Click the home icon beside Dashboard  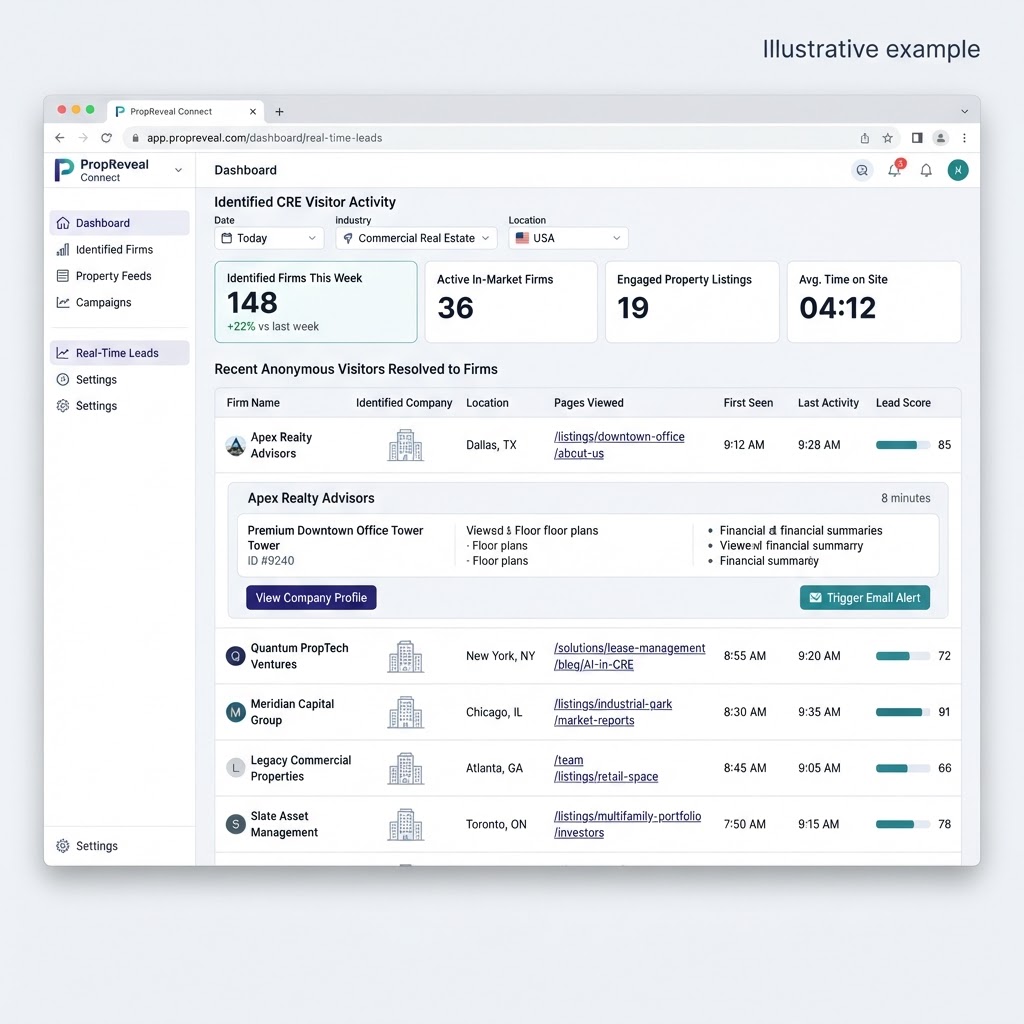click(63, 223)
